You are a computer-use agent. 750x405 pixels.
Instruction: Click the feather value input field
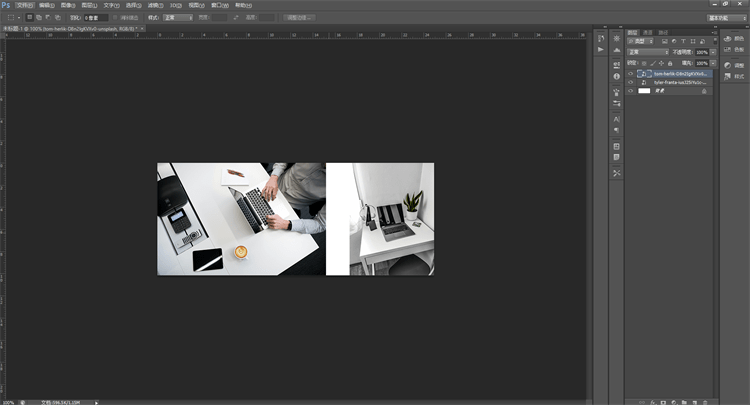pyautogui.click(x=96, y=17)
